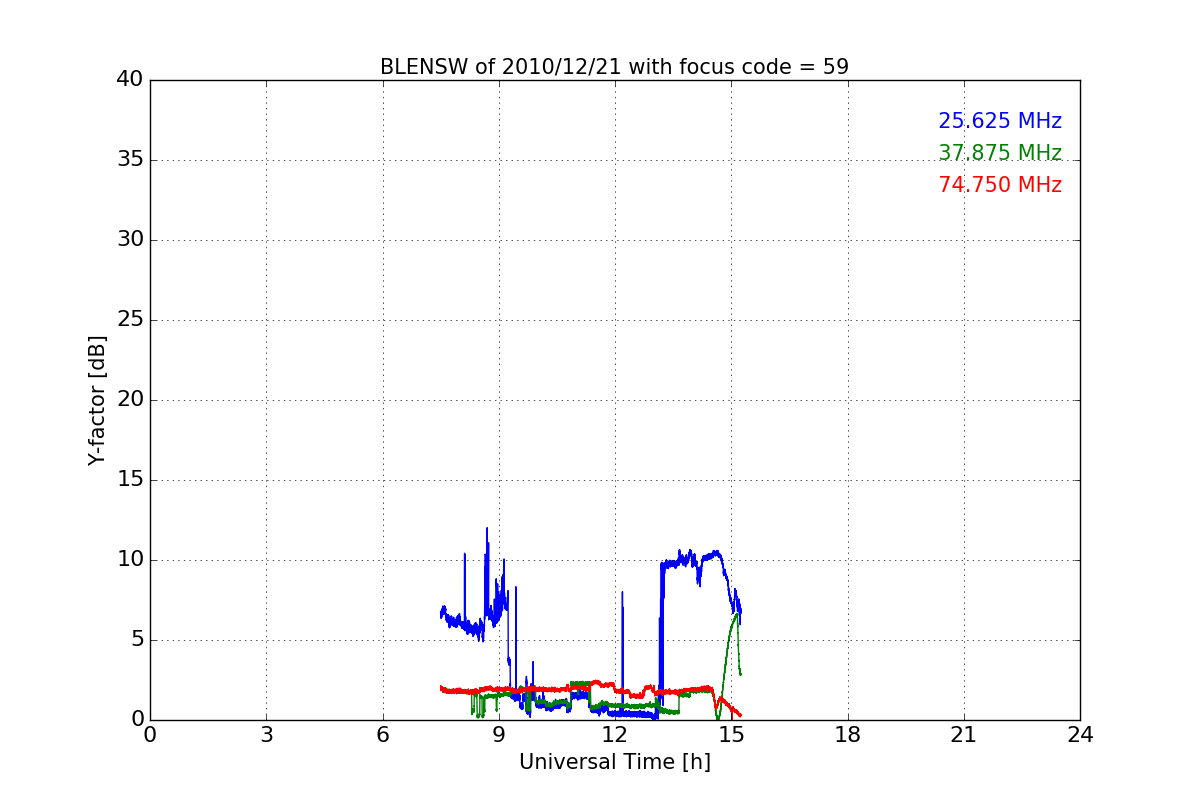
Task: Click y-axis tick label '25'
Action: tap(130, 320)
